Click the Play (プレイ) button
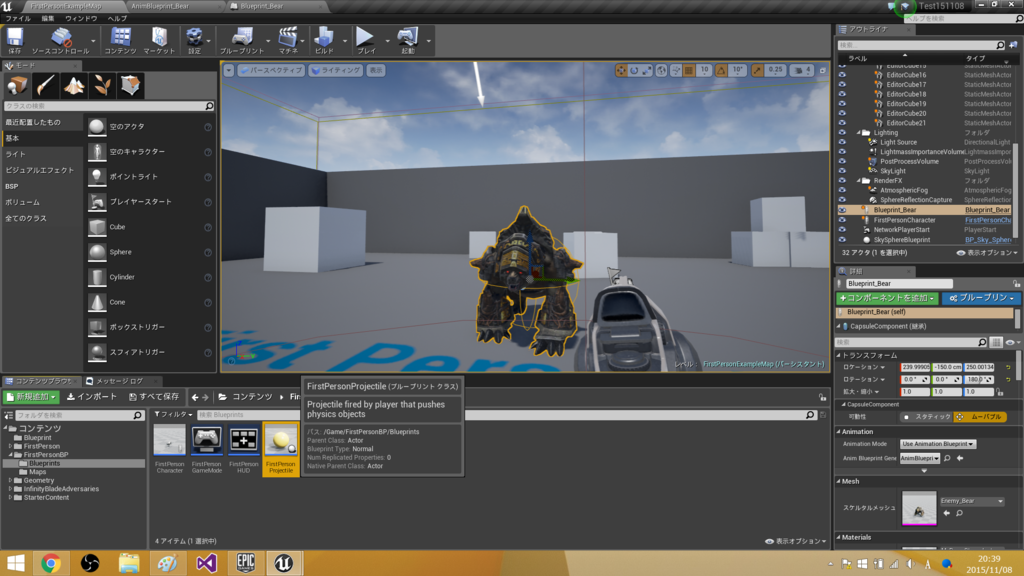The width and height of the screenshot is (1024, 576). point(366,40)
